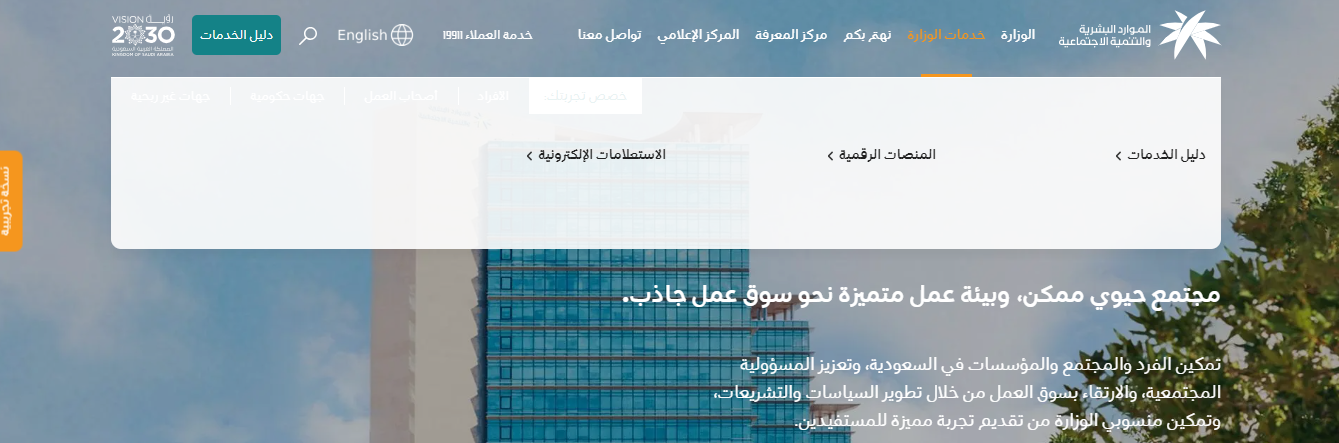This screenshot has width=1339, height=443.
Task: Open the الوزارة menu item
Action: point(1018,35)
